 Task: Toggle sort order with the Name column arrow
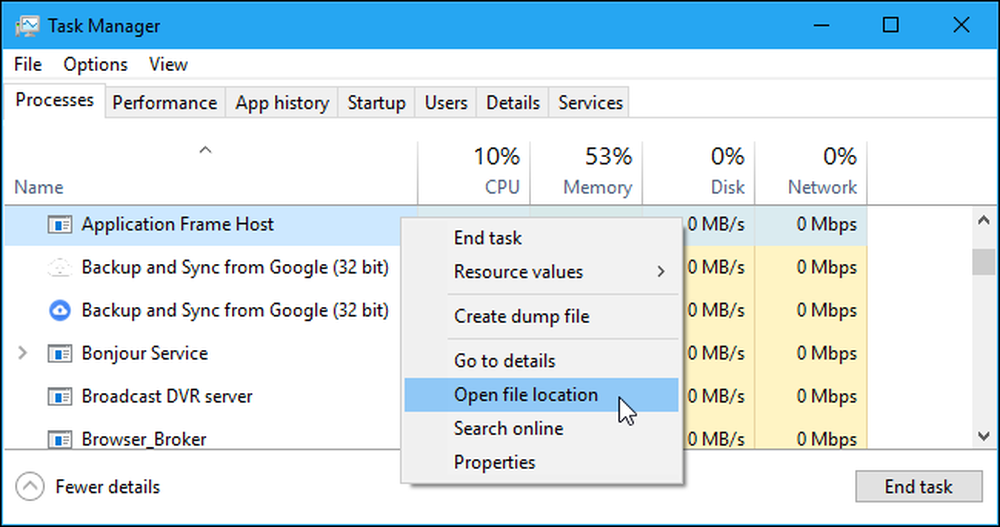pyautogui.click(x=205, y=151)
